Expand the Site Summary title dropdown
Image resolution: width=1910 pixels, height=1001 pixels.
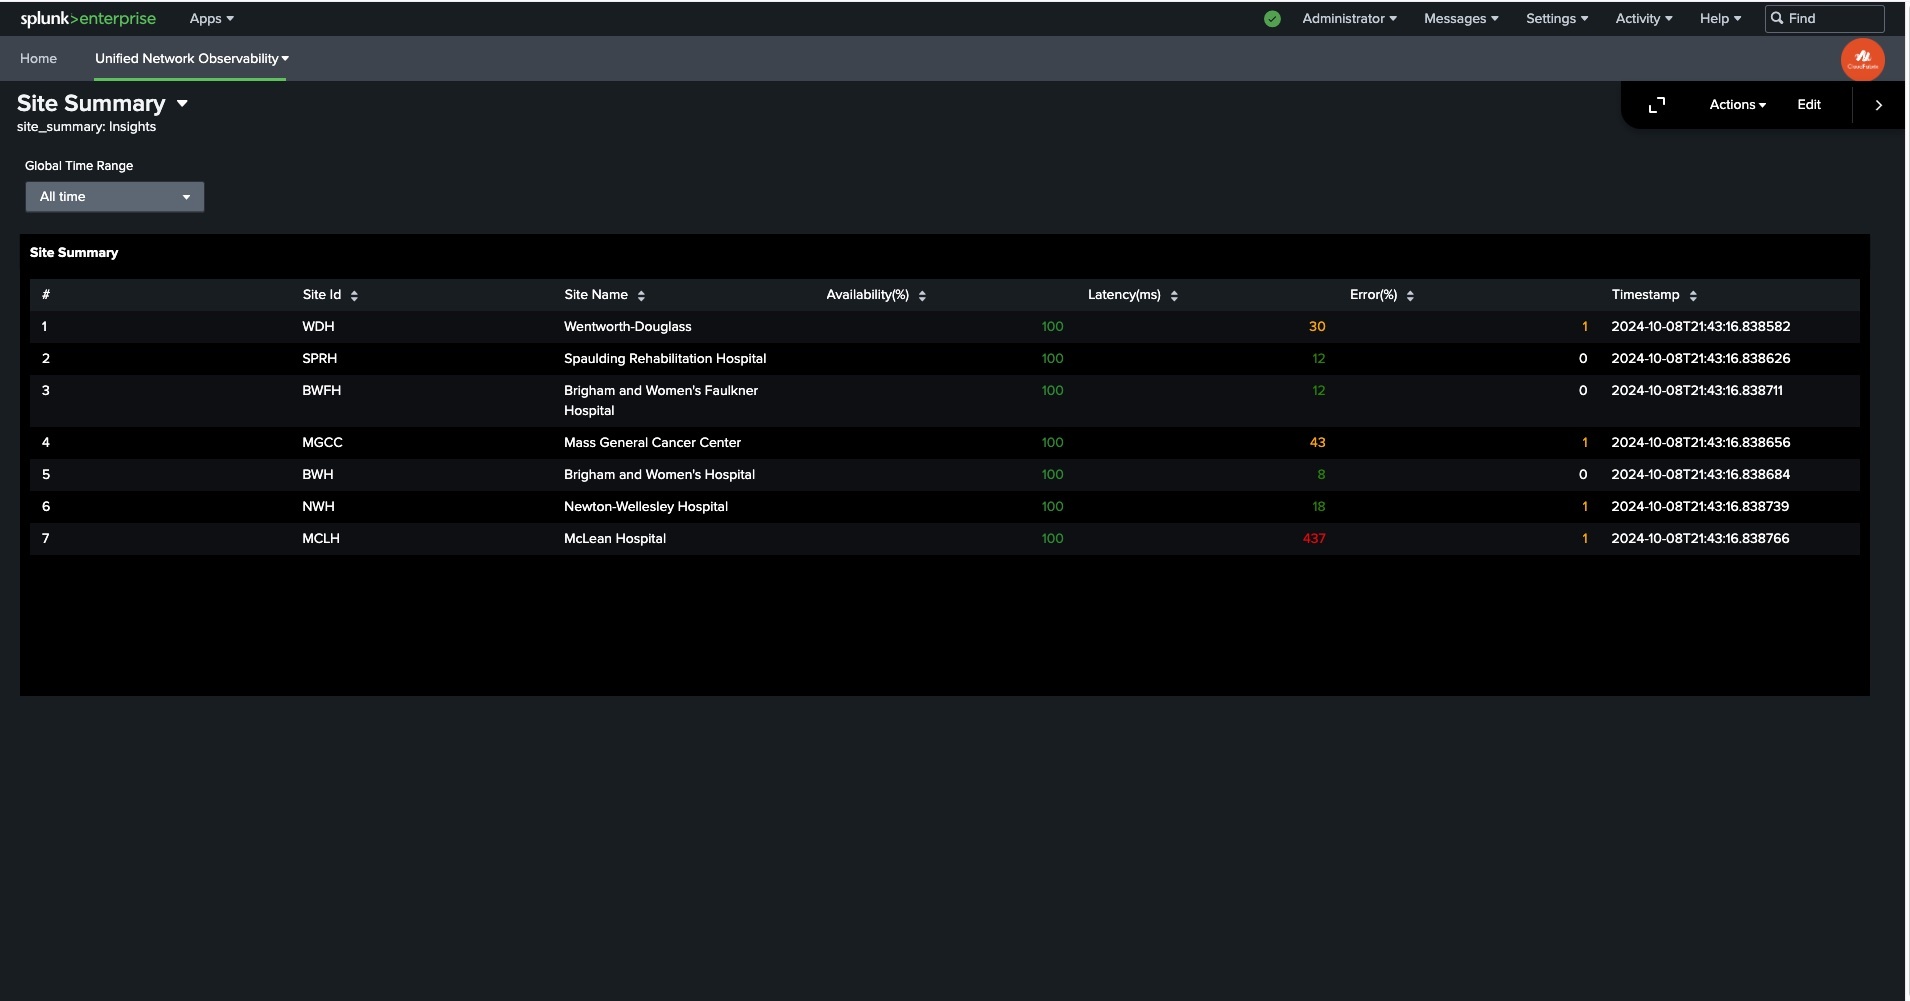(182, 104)
